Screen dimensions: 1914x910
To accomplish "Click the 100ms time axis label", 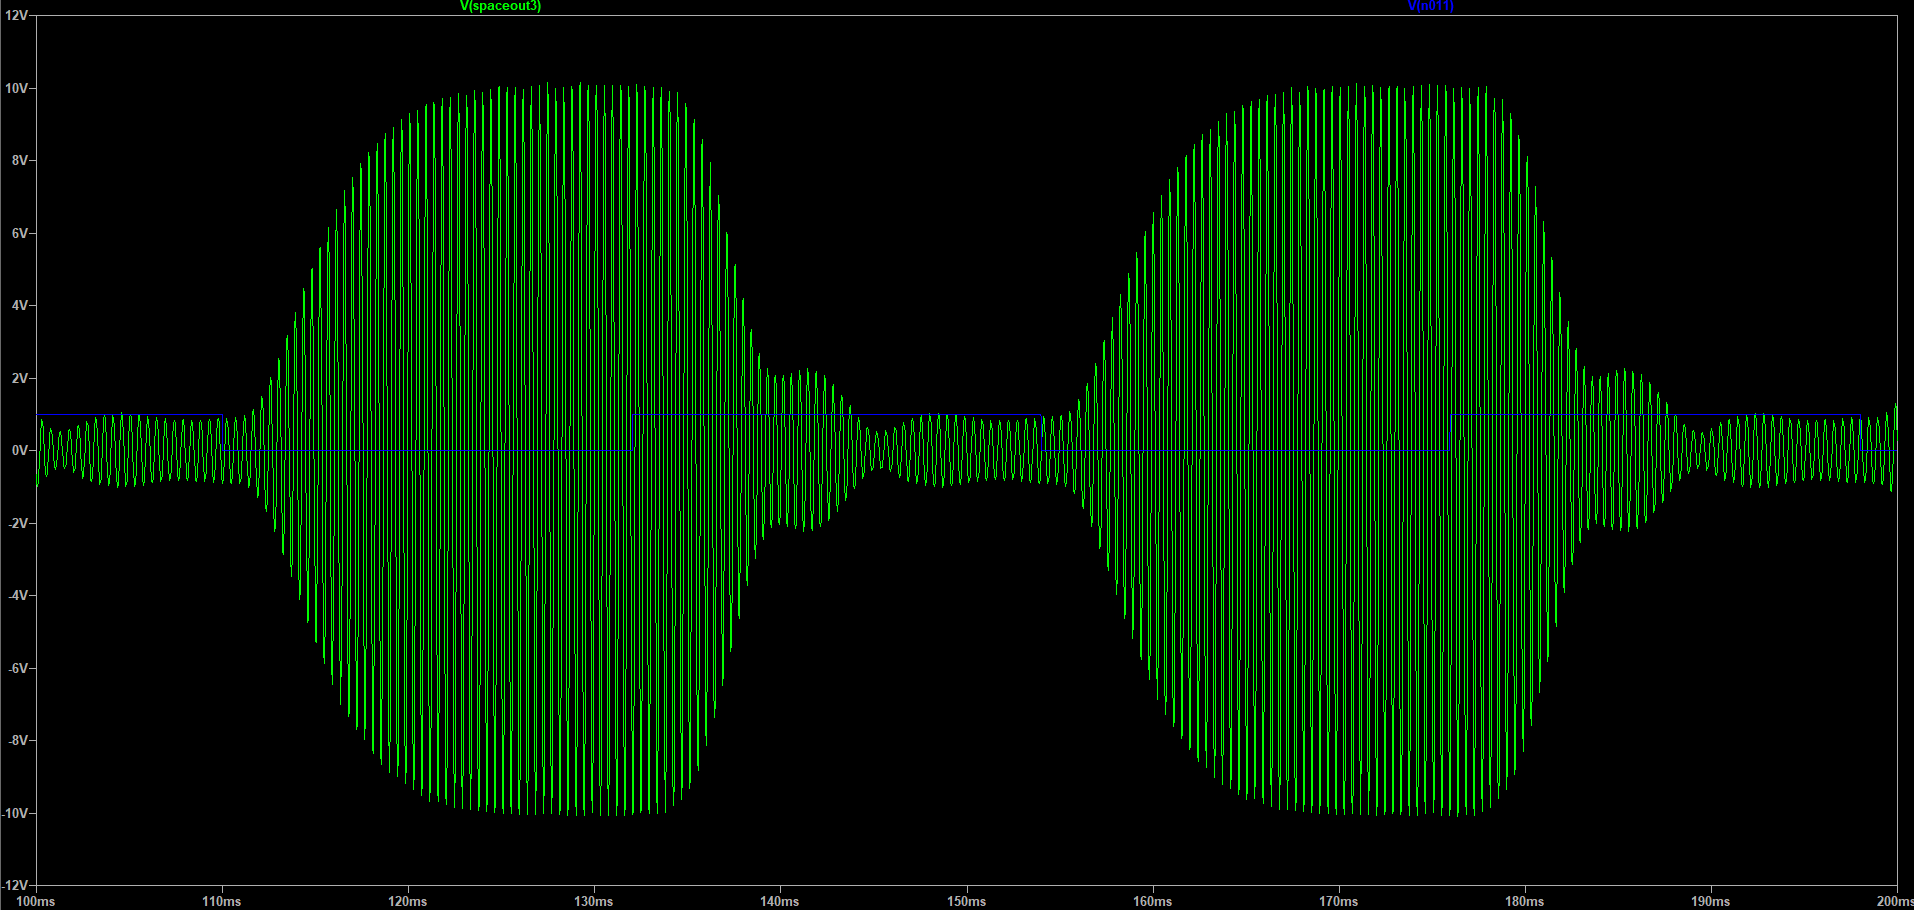I will click(x=36, y=901).
